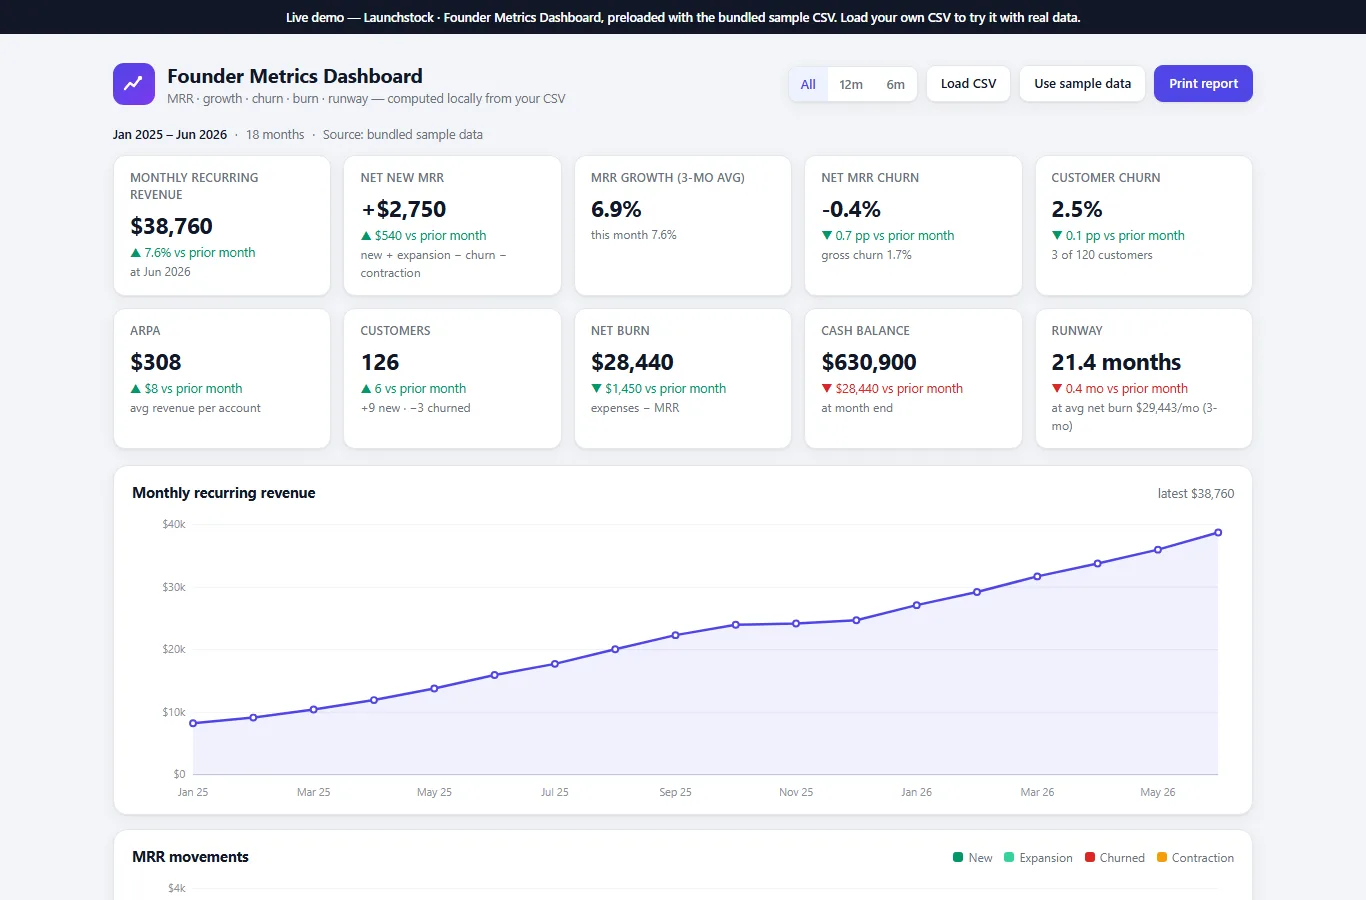The image size is (1366, 900).
Task: Click the green up arrow under MRR
Action: point(136,253)
